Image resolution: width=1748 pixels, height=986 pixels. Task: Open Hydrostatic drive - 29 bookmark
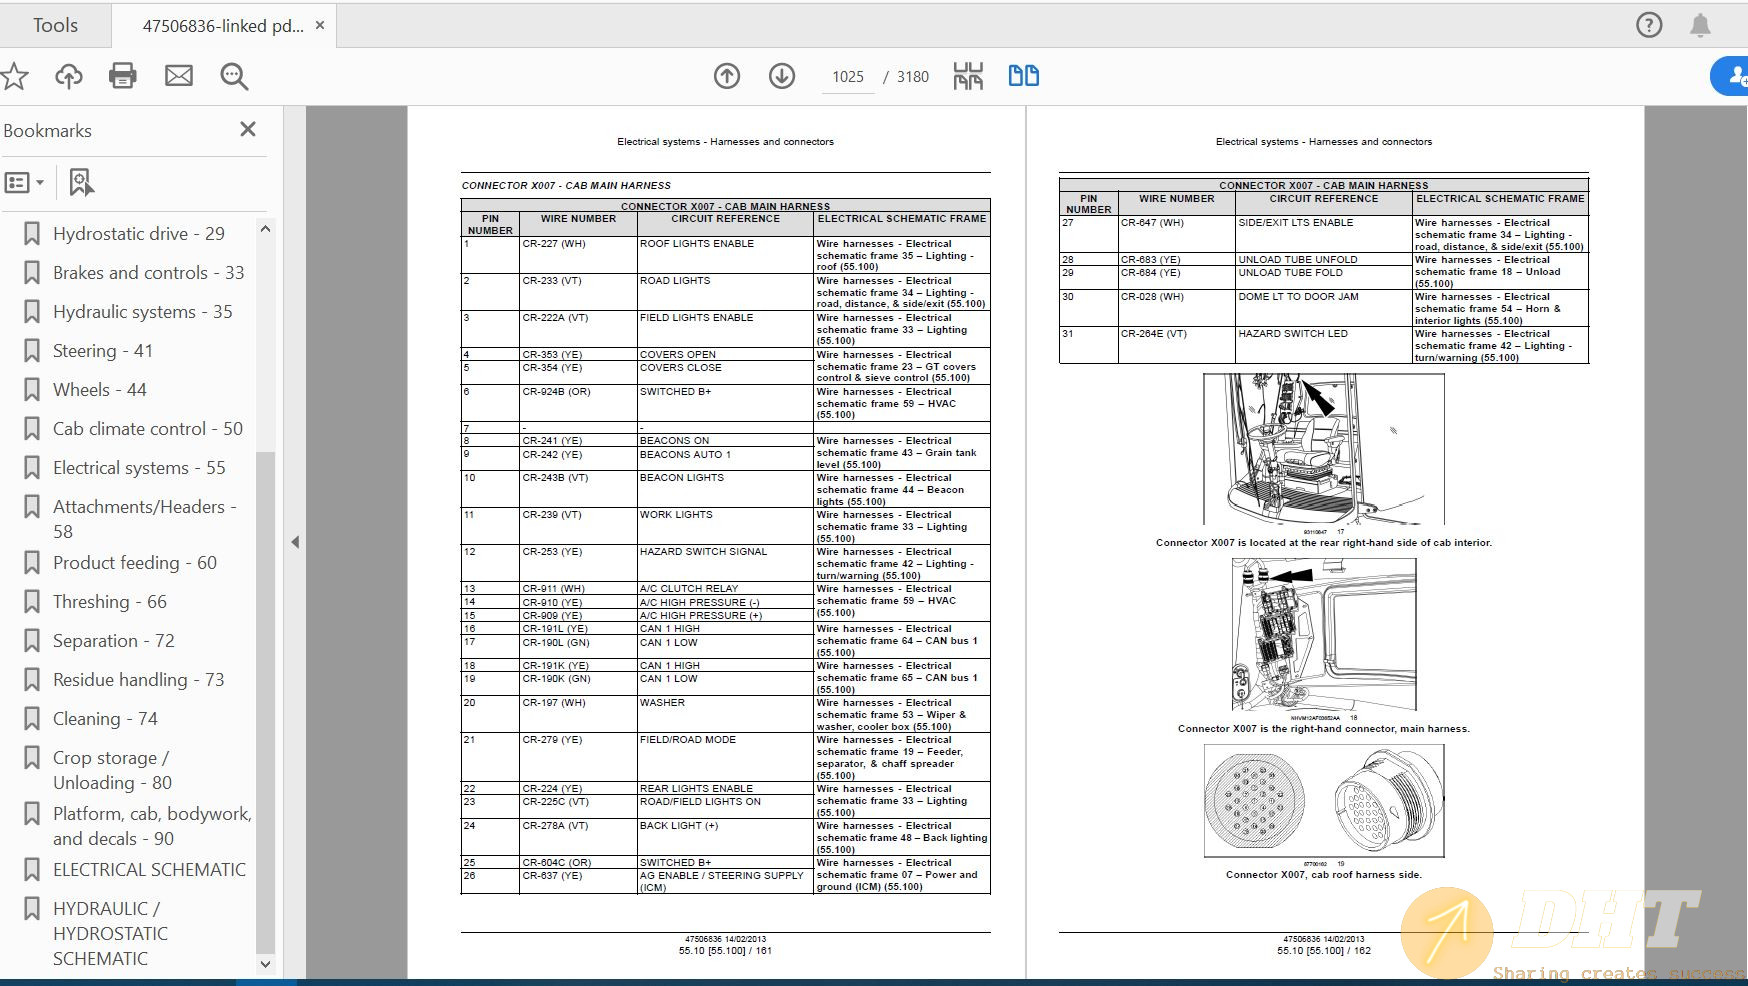tap(139, 233)
